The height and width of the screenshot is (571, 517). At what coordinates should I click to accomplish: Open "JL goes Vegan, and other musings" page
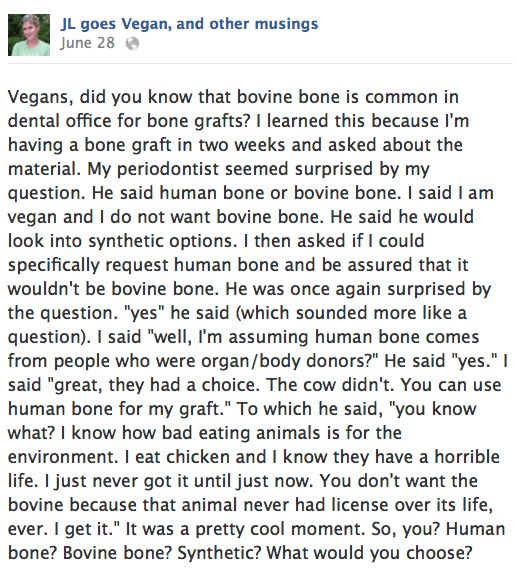(x=189, y=24)
